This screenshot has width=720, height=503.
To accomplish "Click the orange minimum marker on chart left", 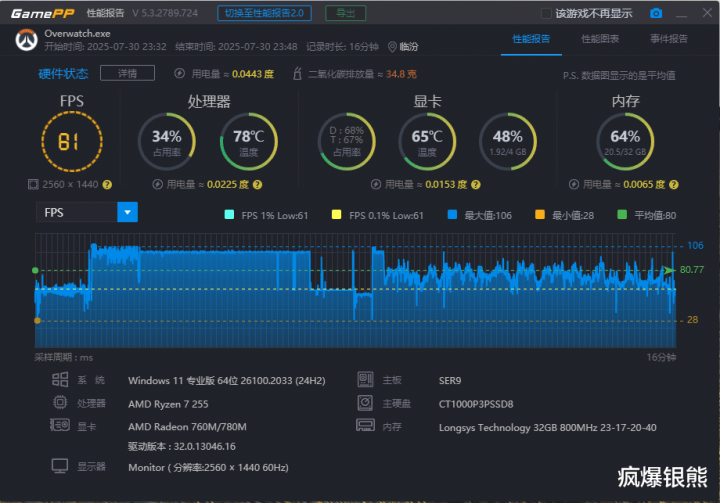I will 37,321.
